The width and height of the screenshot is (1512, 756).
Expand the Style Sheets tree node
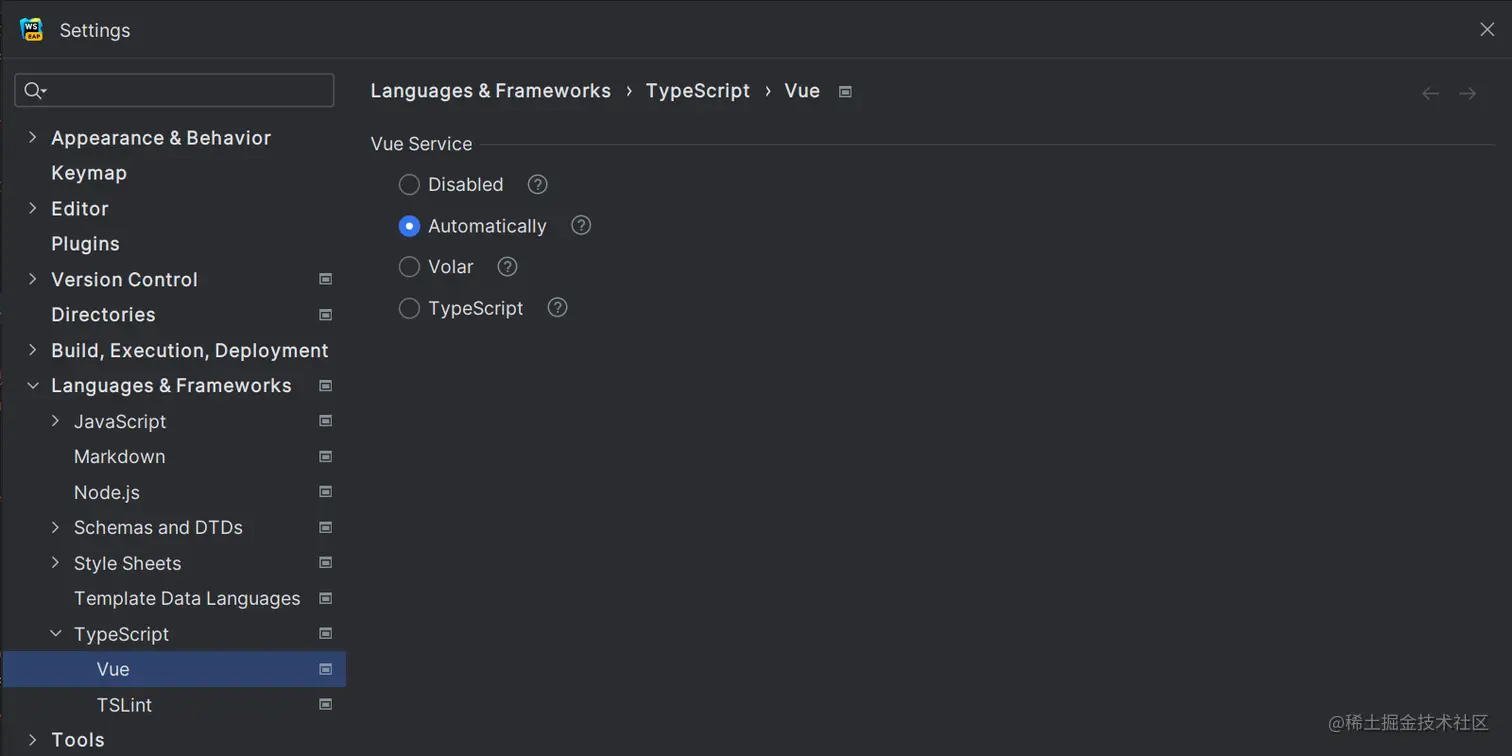(x=56, y=563)
